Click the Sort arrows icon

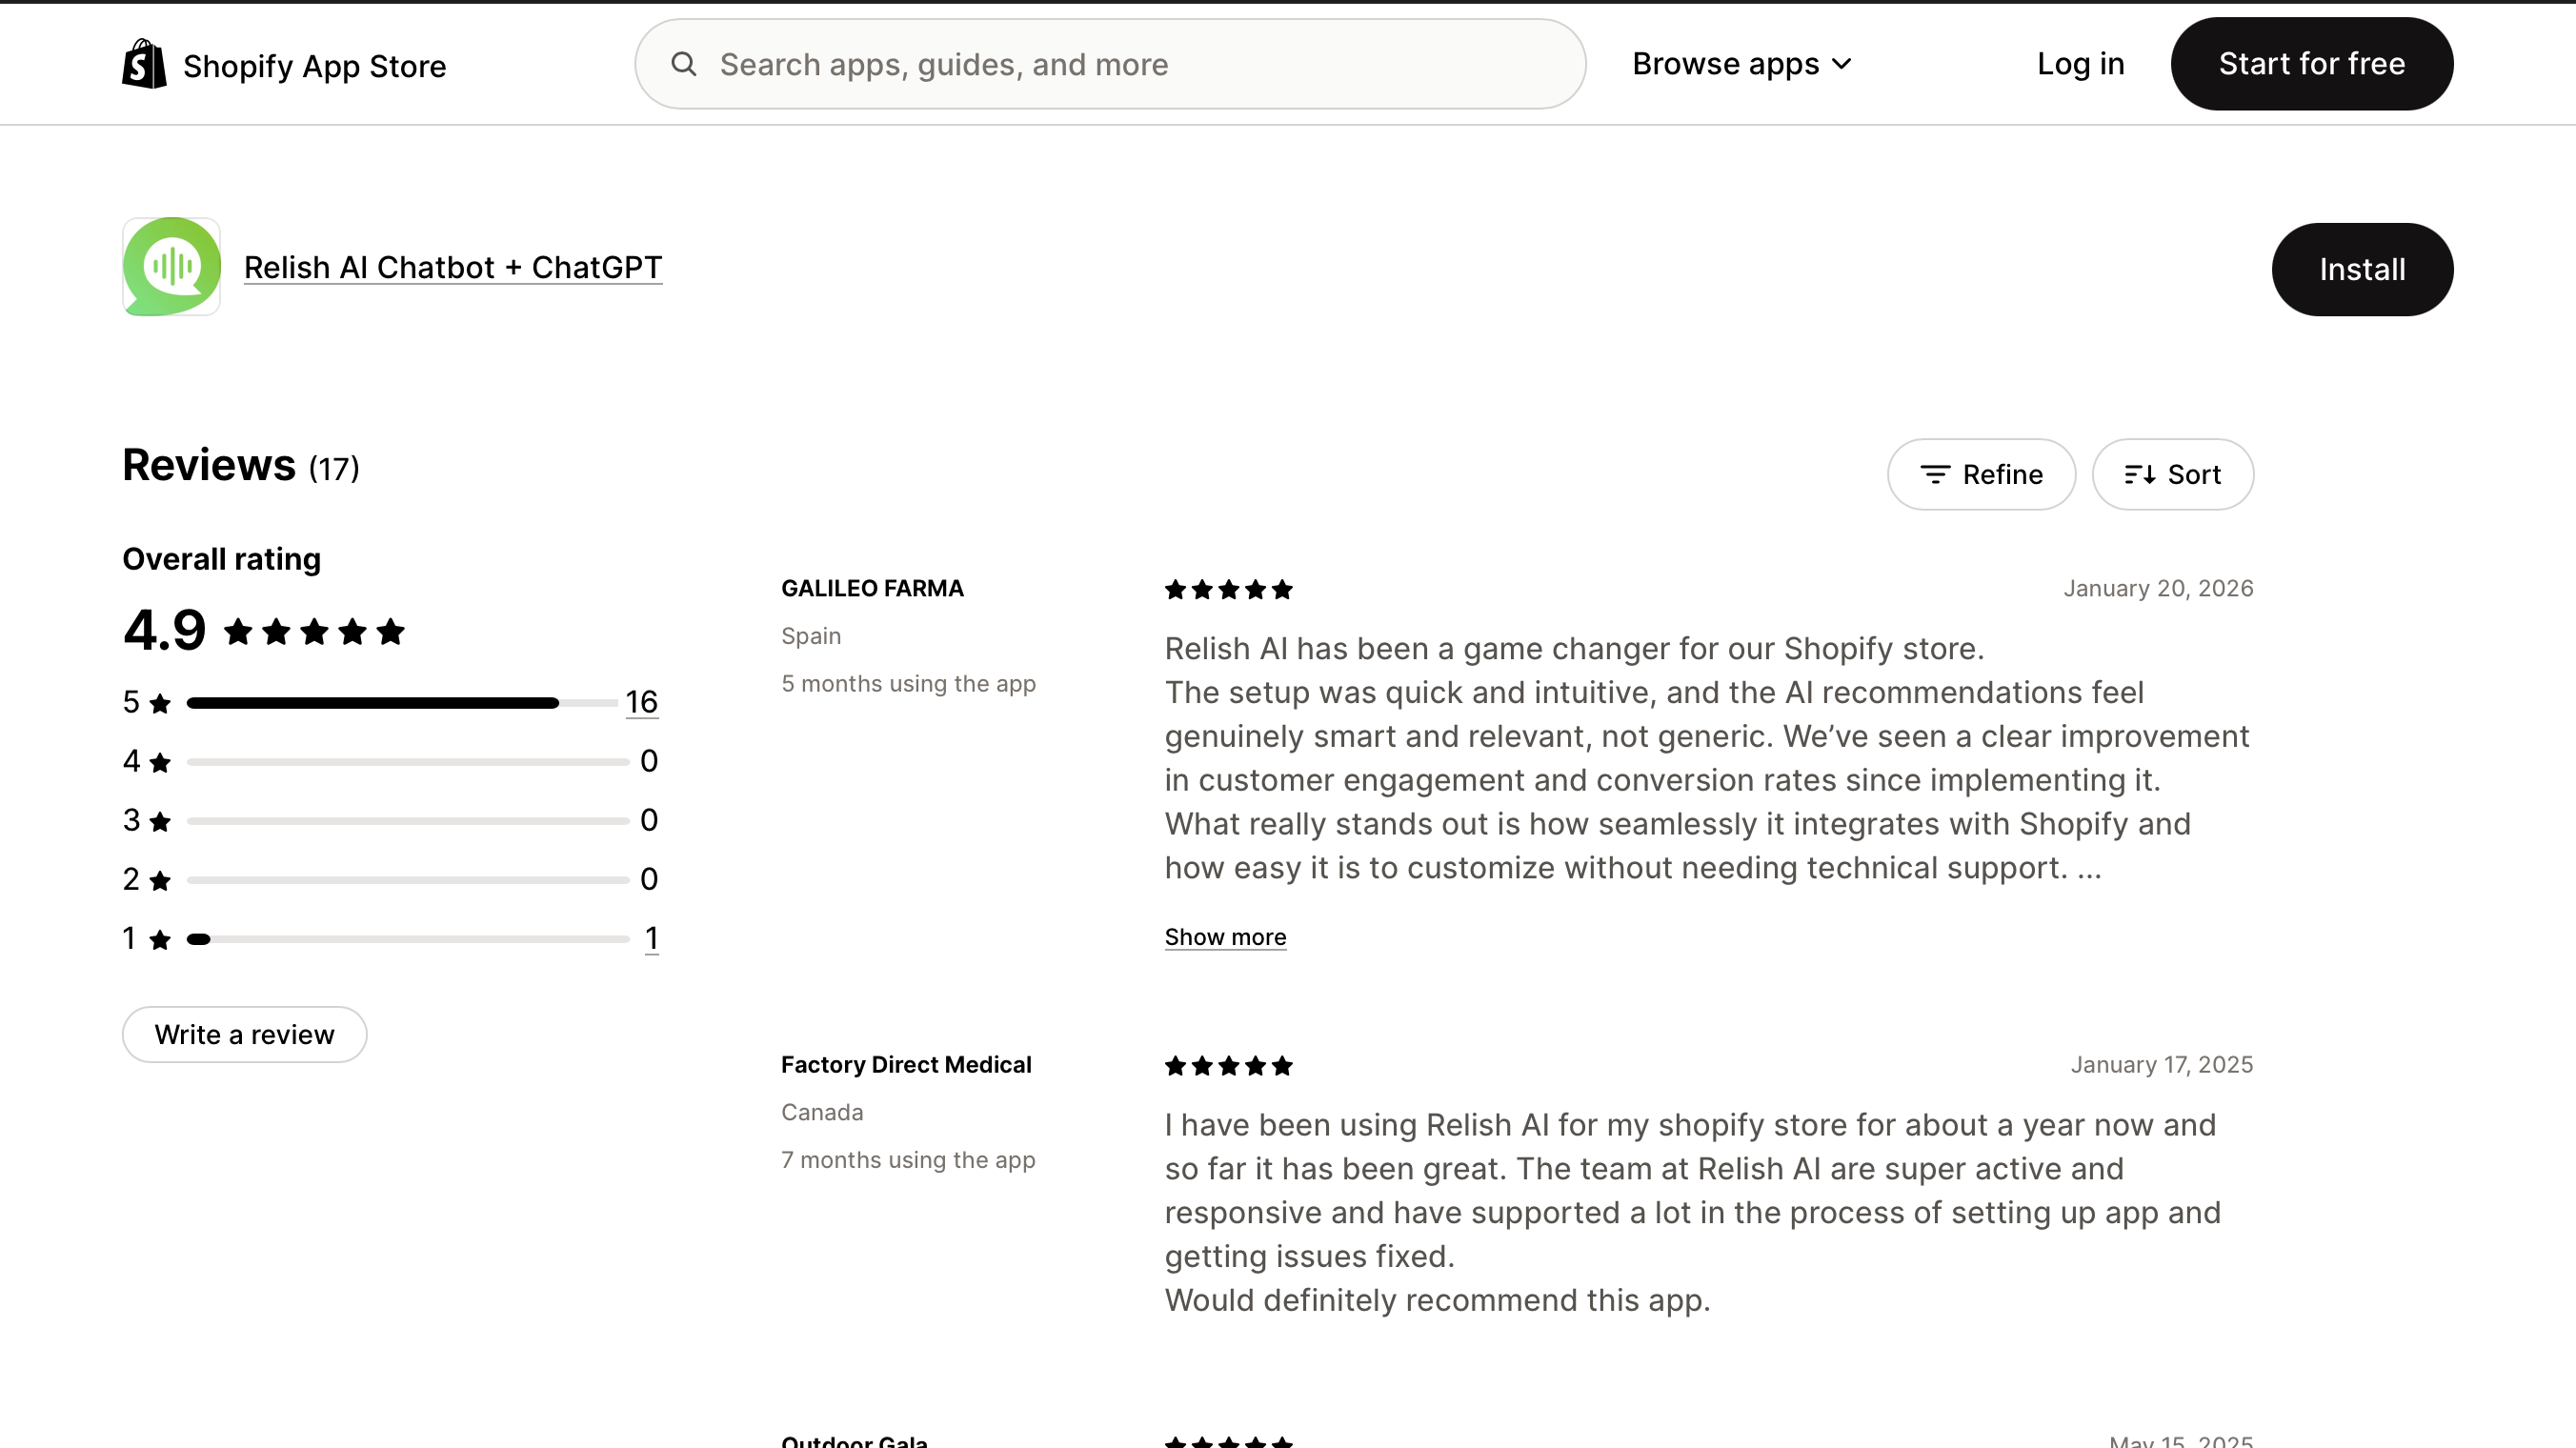pos(2139,474)
